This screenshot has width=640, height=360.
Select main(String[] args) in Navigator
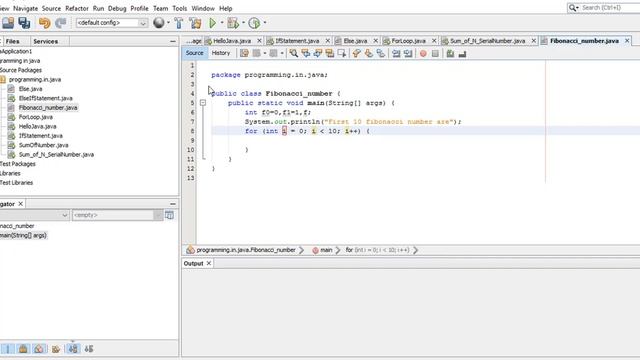[24, 235]
